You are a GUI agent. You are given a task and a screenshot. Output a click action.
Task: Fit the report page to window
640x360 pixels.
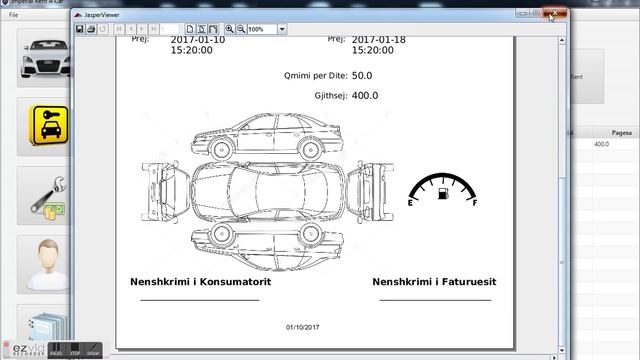202,29
